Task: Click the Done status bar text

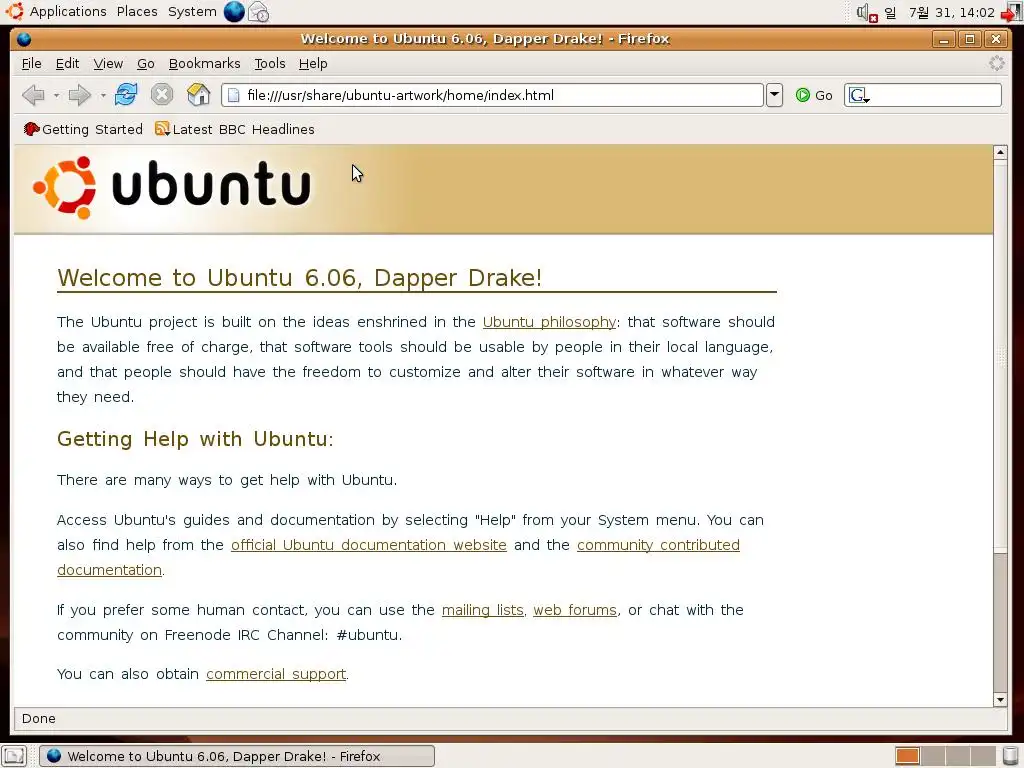Action: (39, 718)
